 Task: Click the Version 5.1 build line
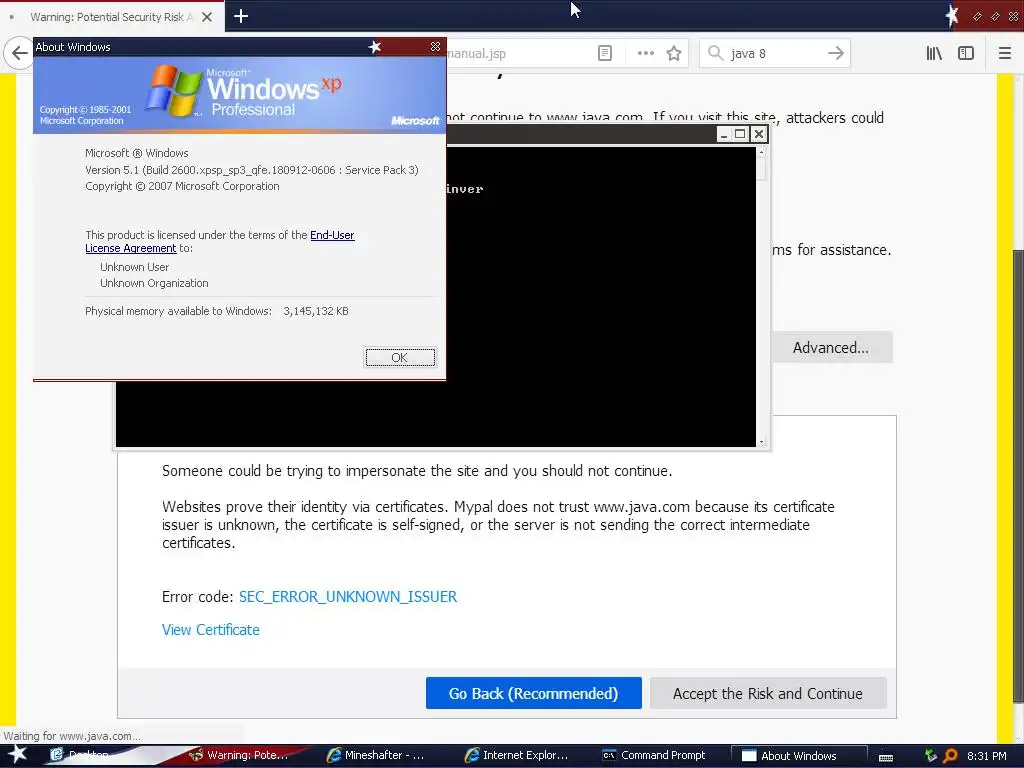[x=251, y=170]
